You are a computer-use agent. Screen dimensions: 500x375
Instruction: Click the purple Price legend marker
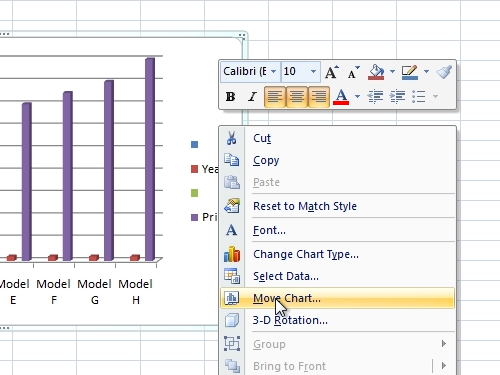coord(195,217)
